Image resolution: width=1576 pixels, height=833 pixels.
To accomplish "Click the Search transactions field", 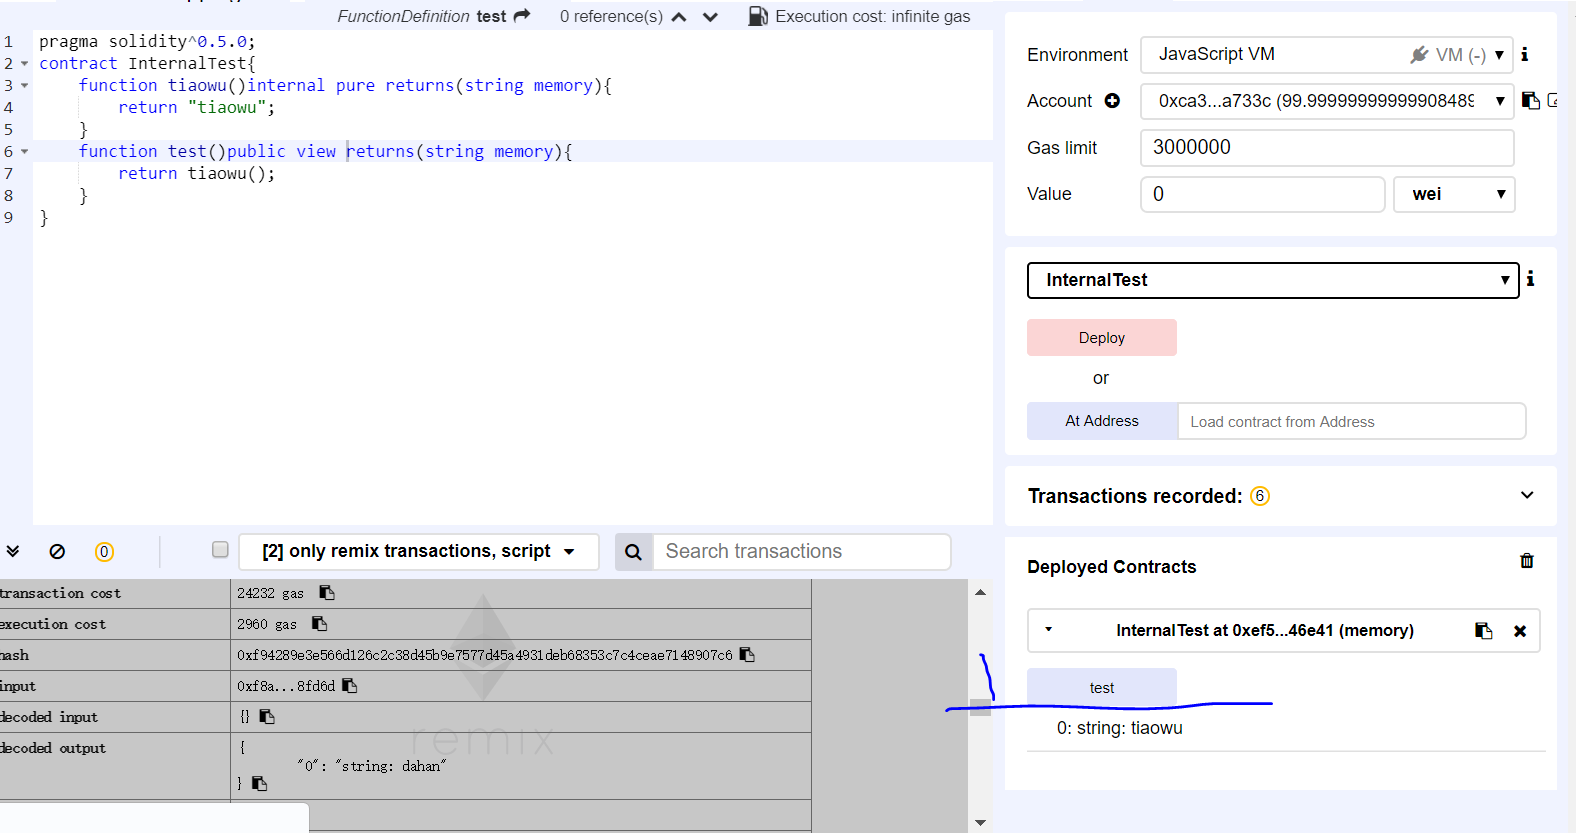I will pyautogui.click(x=802, y=552).
